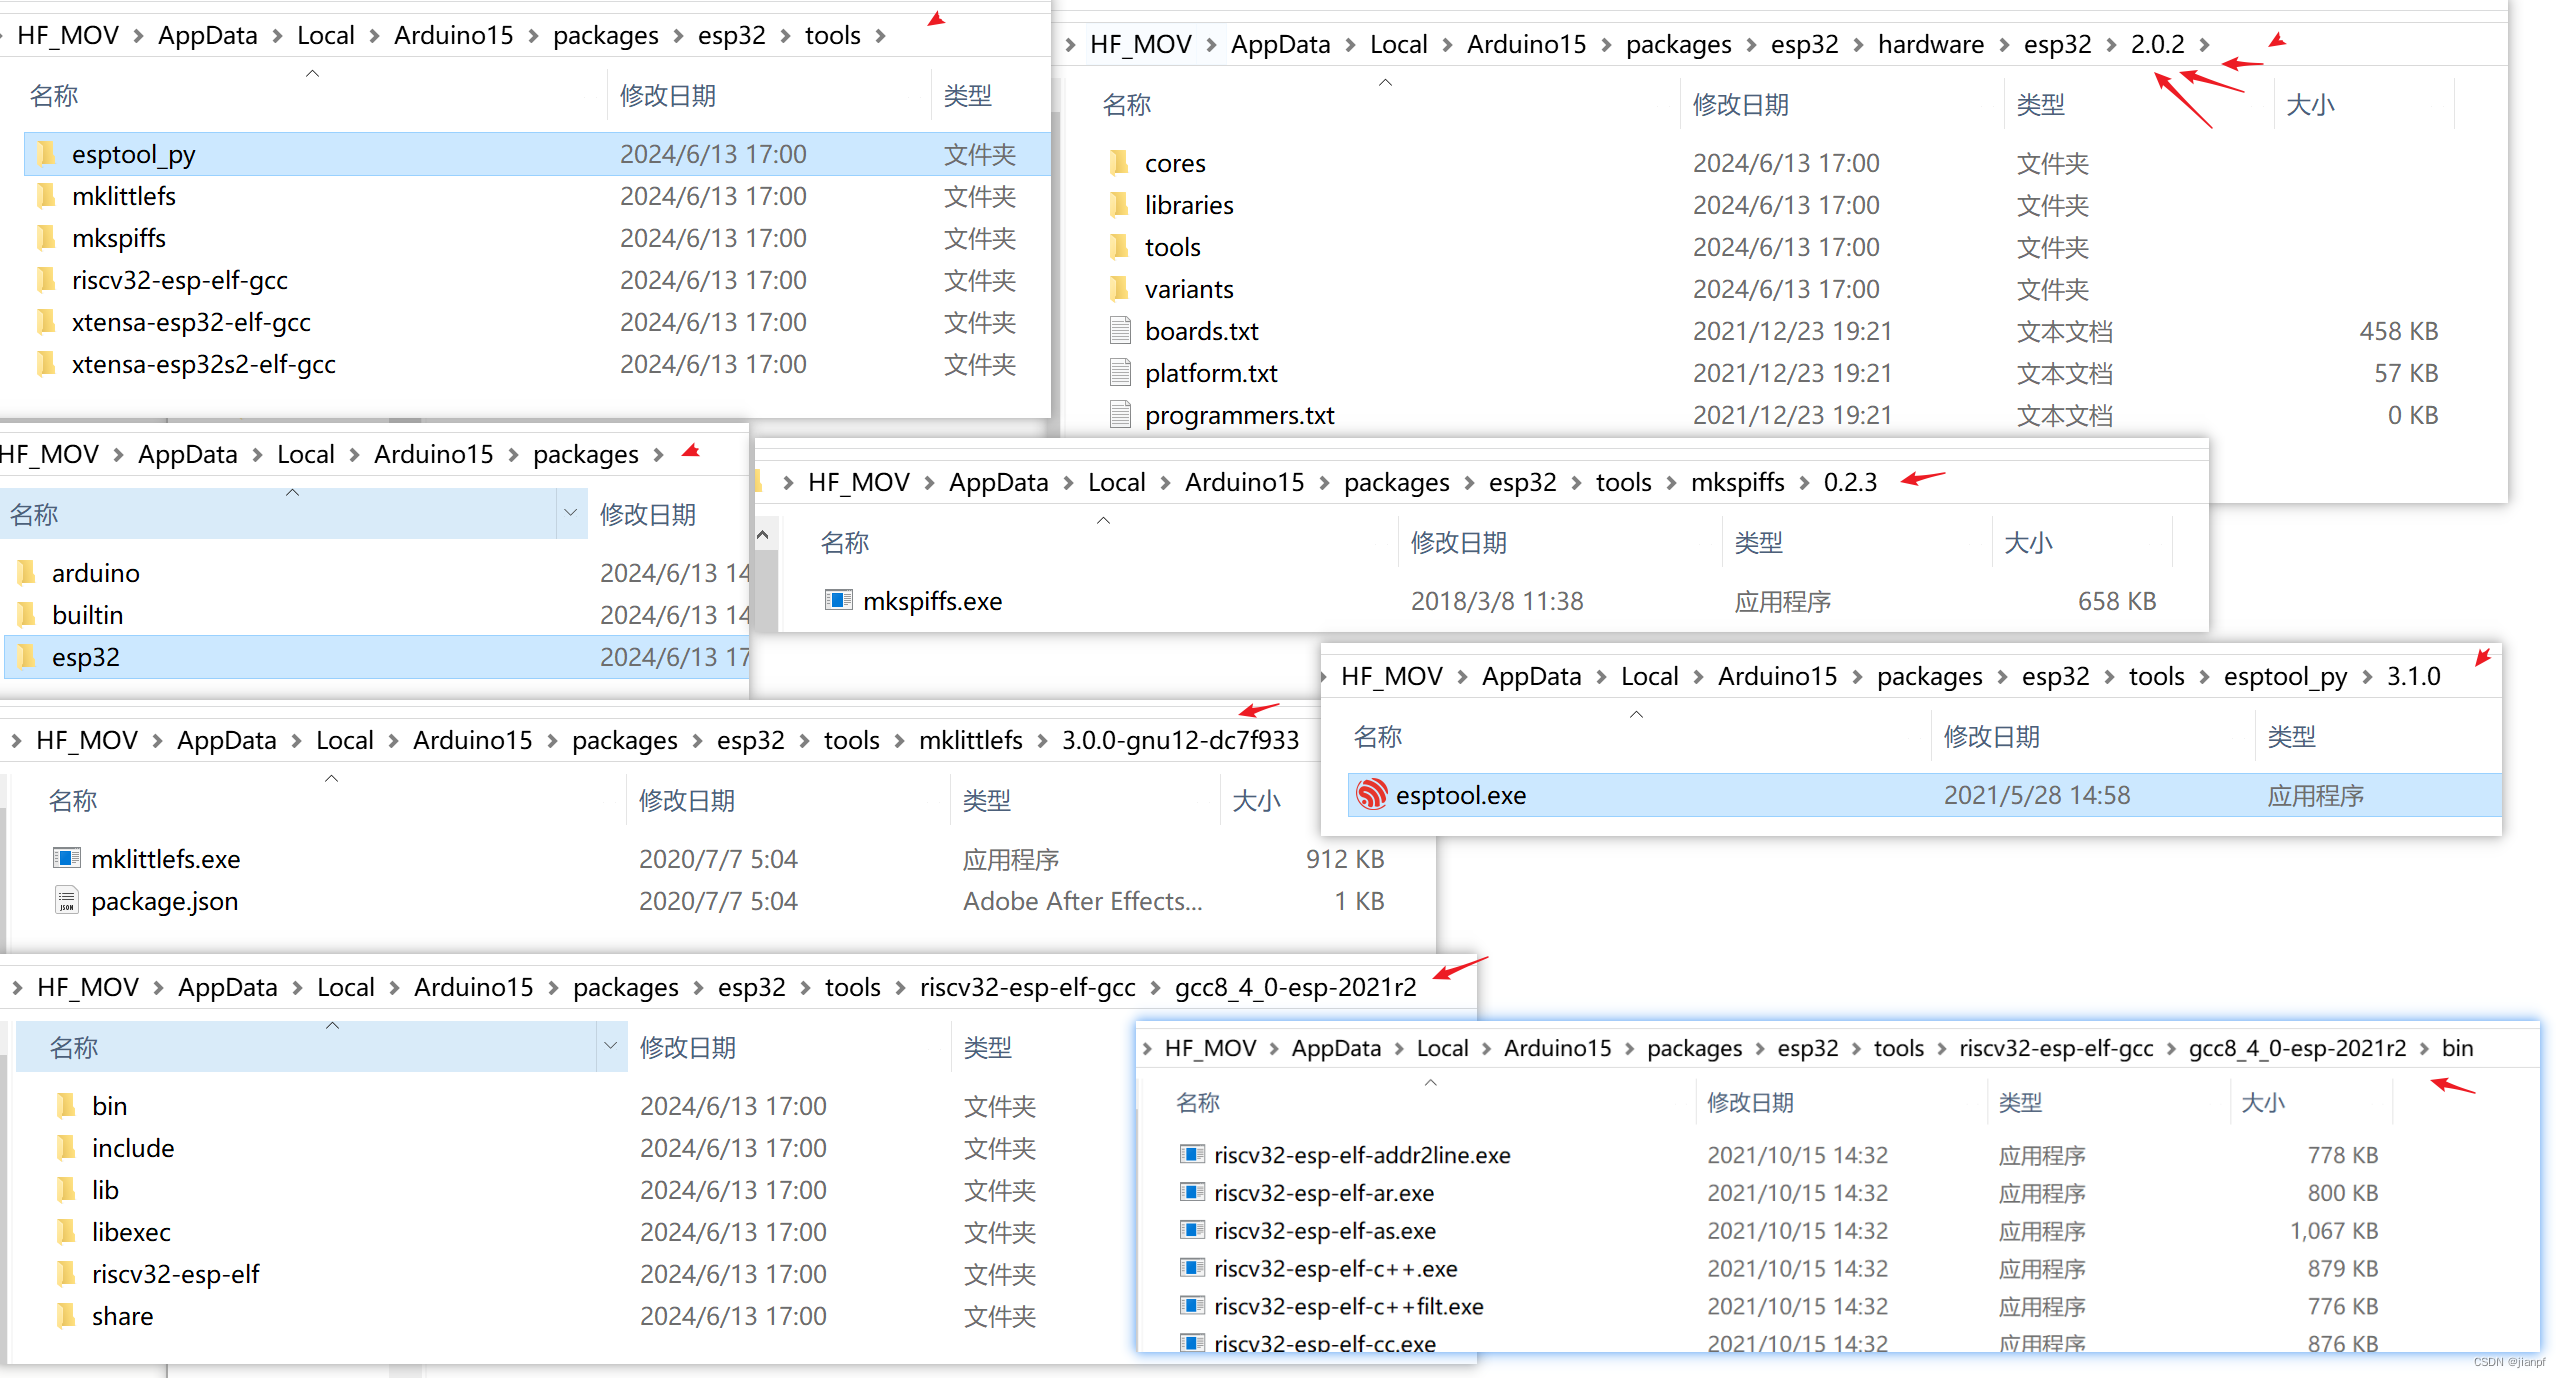Click the xtensa-esp32-elf-gcc folder icon
The image size is (2561, 1378).
click(47, 322)
